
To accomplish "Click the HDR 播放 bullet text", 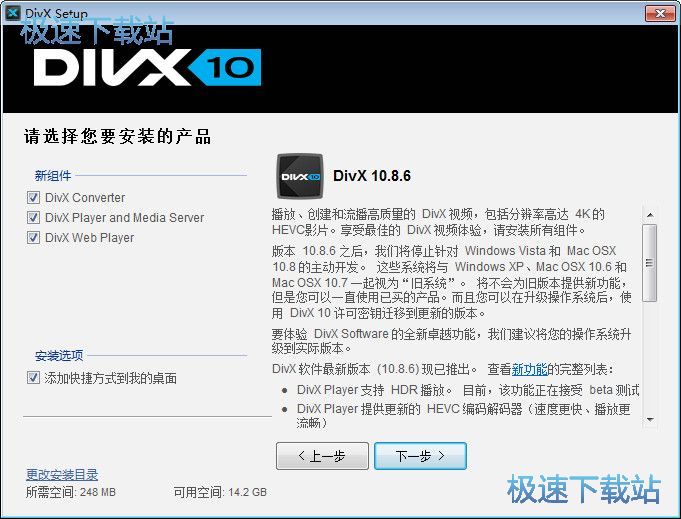I will [x=468, y=390].
